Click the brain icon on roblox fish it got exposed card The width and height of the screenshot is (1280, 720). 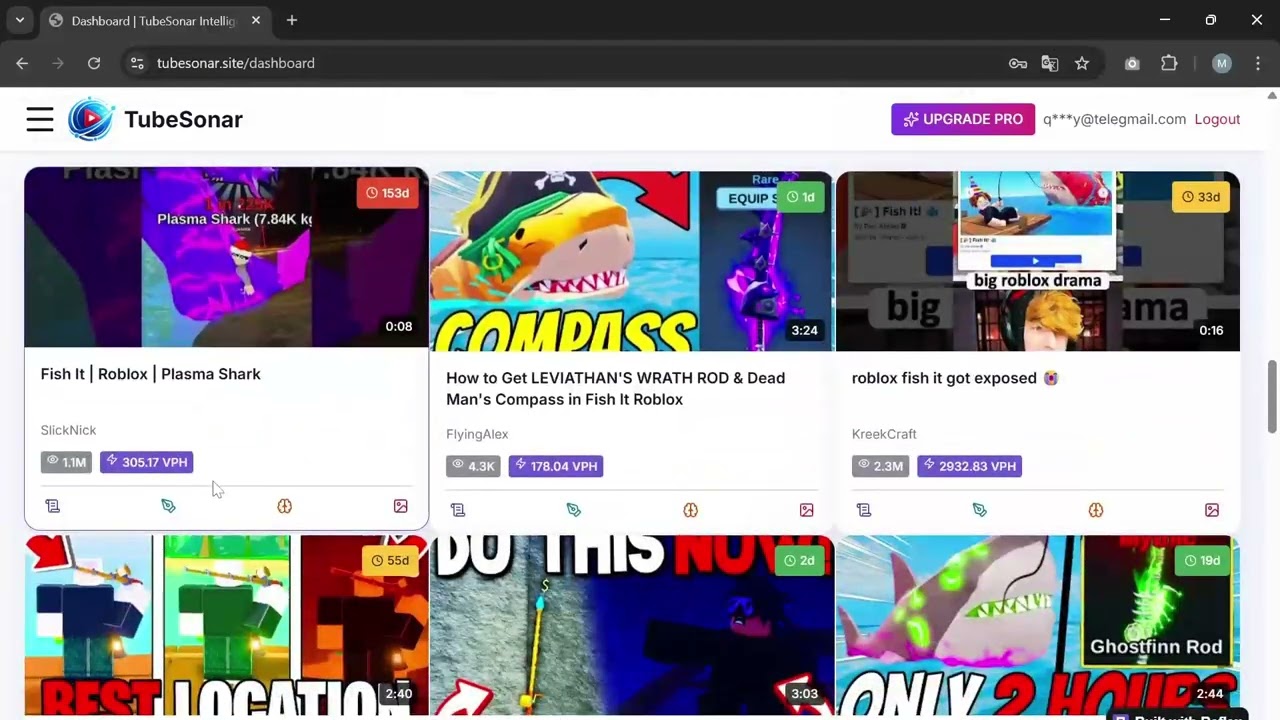(x=1096, y=510)
